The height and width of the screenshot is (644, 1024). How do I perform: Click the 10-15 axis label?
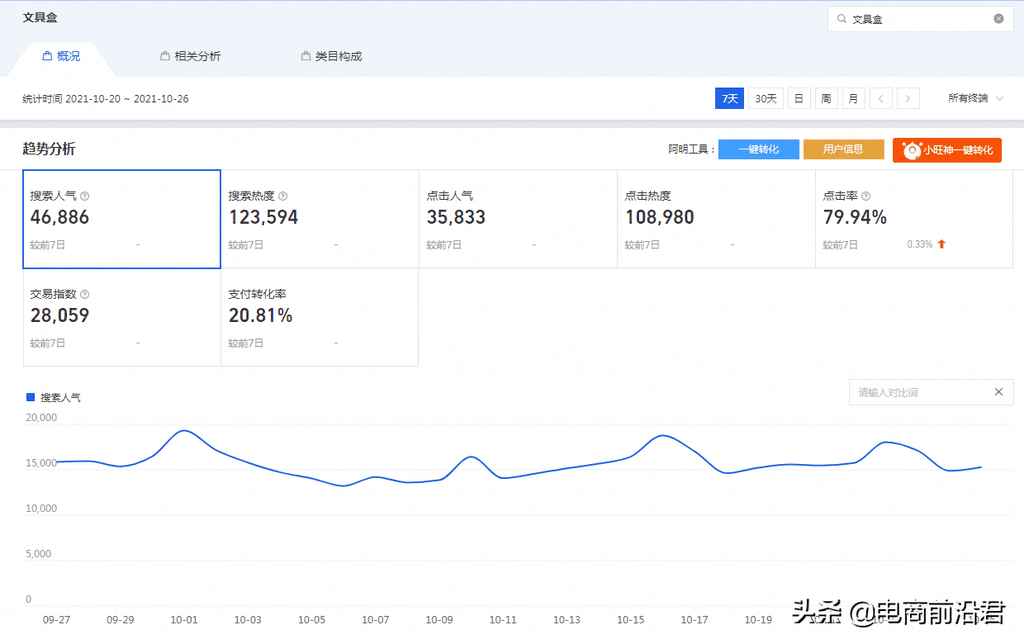coord(631,620)
